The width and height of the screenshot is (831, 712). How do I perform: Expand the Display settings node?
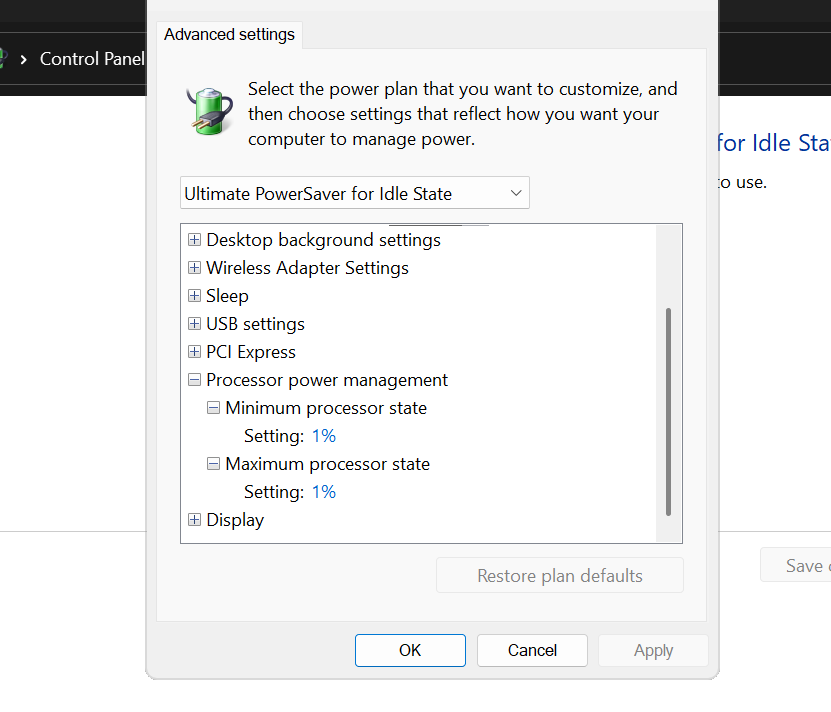tap(194, 520)
